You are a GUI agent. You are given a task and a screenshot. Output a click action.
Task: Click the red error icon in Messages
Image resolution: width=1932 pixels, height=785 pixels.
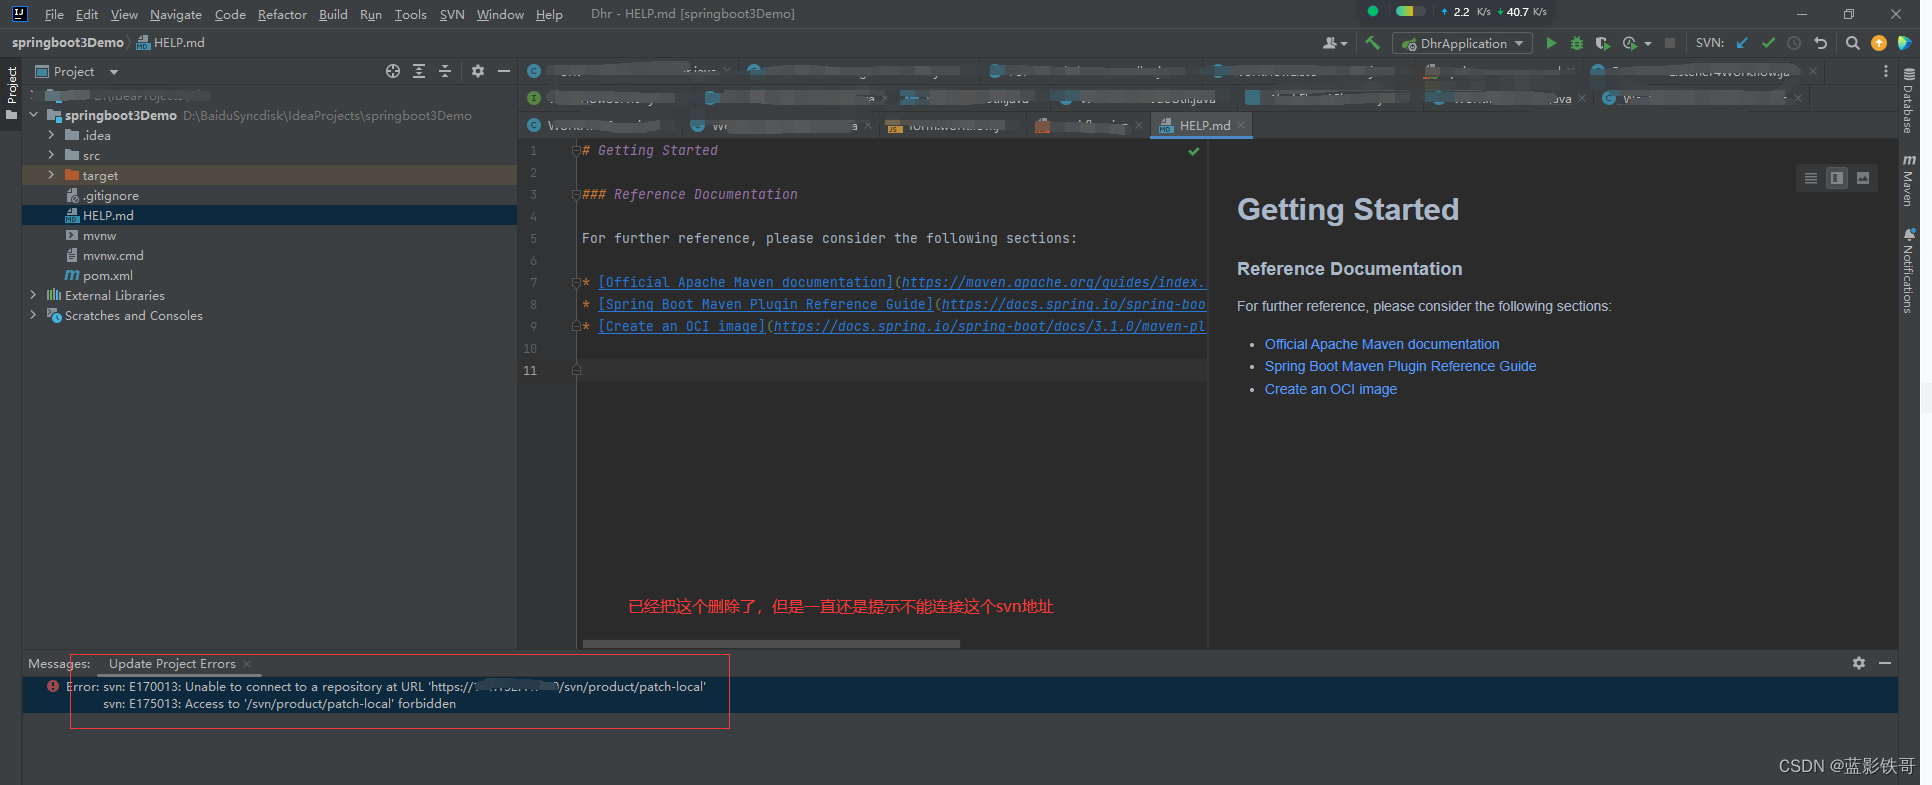pos(53,686)
